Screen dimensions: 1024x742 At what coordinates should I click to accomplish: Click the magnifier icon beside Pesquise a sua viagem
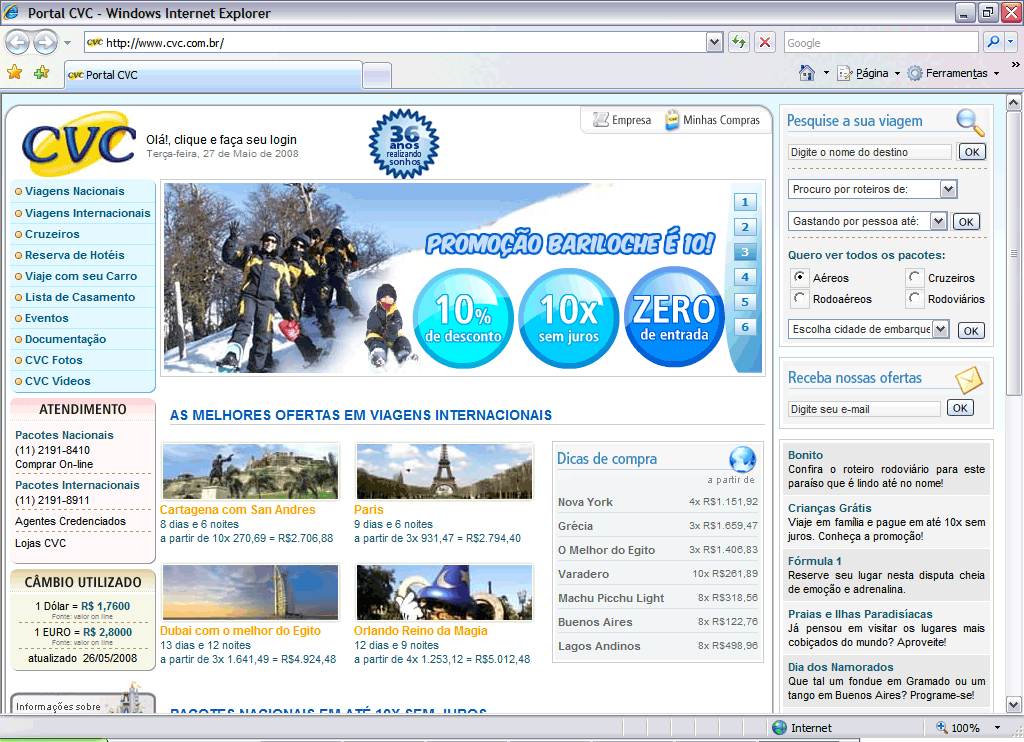970,121
